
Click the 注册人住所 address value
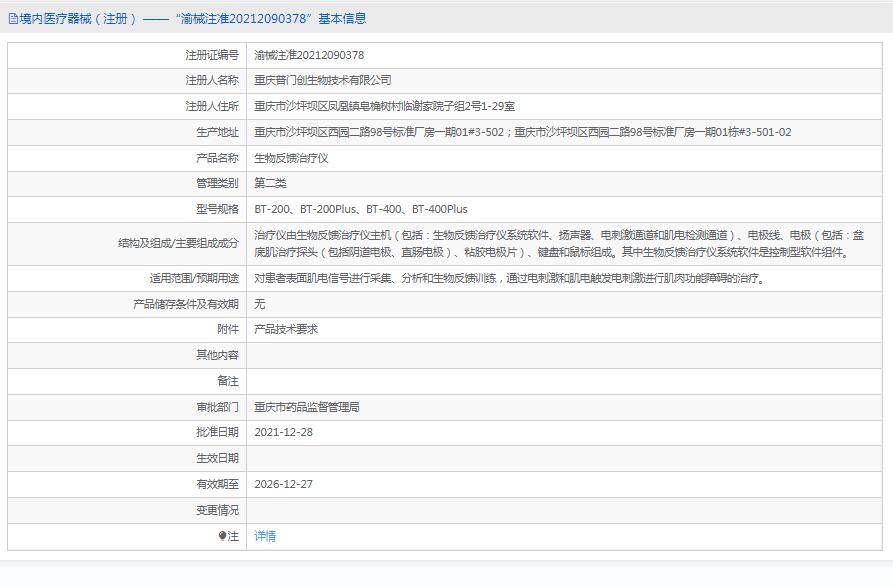[384, 106]
